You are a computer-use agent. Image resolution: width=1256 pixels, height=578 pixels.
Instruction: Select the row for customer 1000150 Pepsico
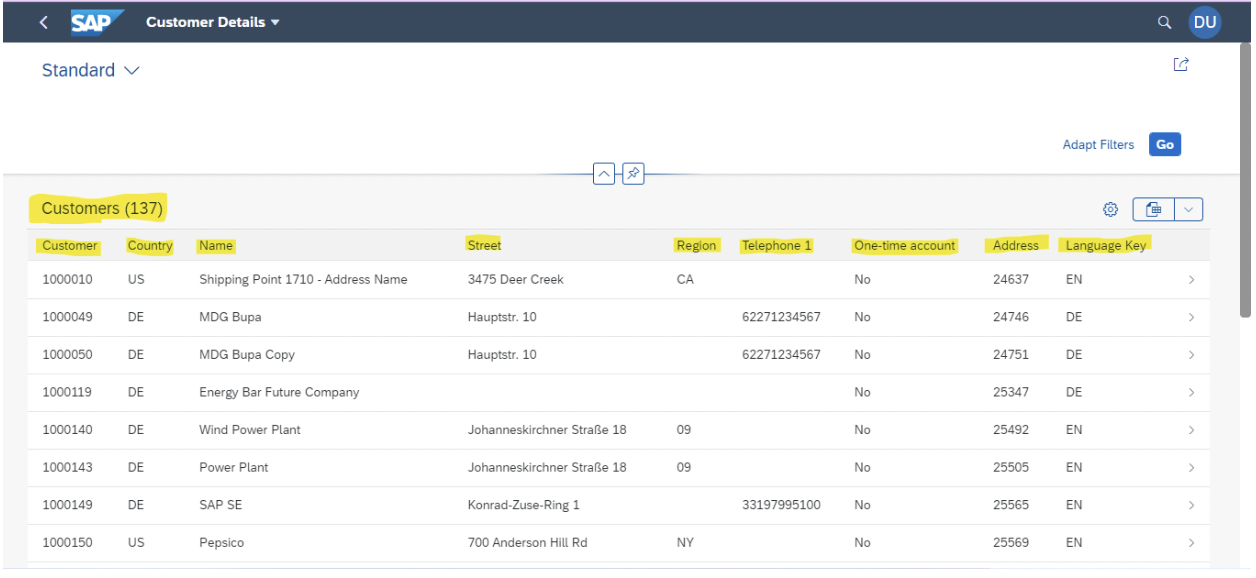400,542
